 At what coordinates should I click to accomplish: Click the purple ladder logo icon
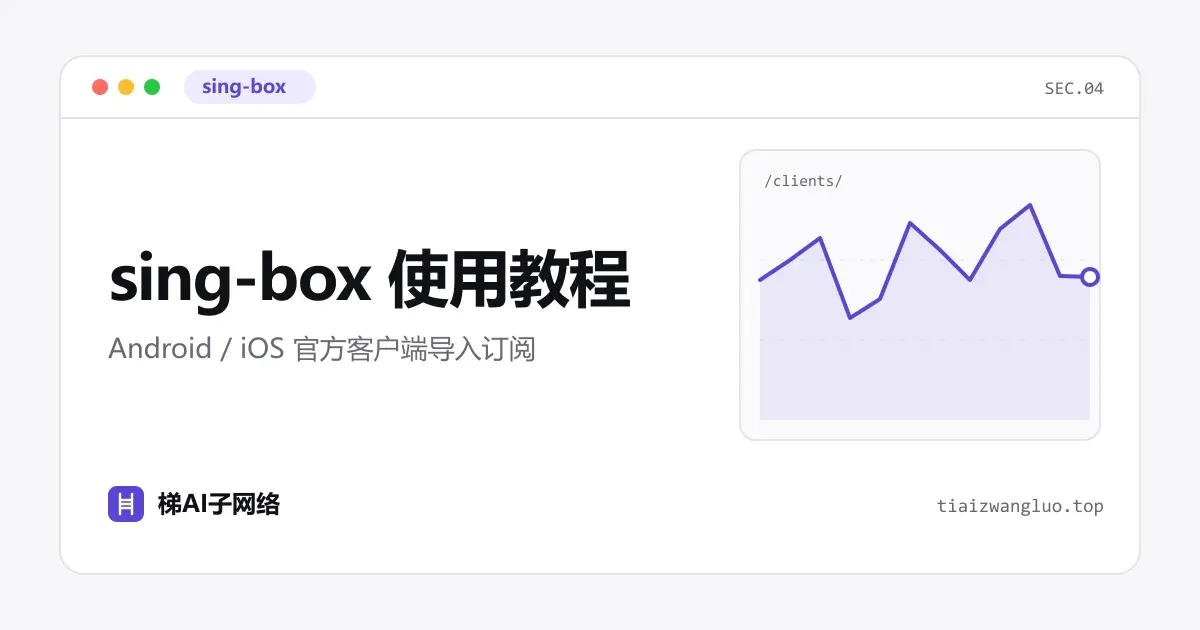coord(126,504)
